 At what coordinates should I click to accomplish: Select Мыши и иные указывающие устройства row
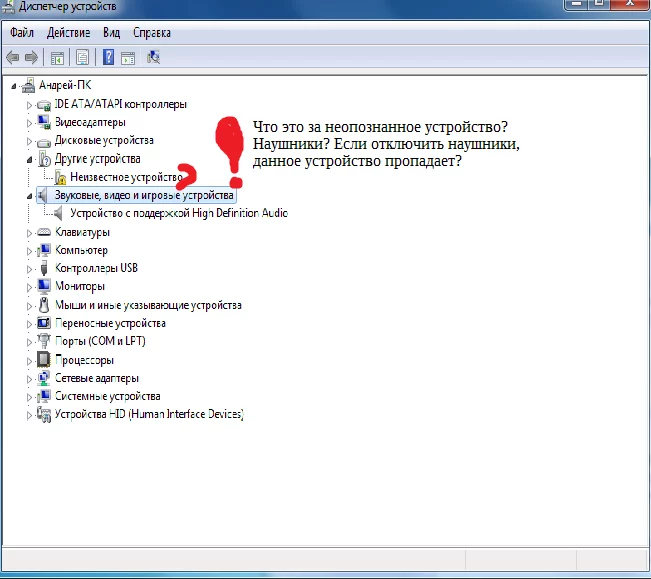[148, 305]
